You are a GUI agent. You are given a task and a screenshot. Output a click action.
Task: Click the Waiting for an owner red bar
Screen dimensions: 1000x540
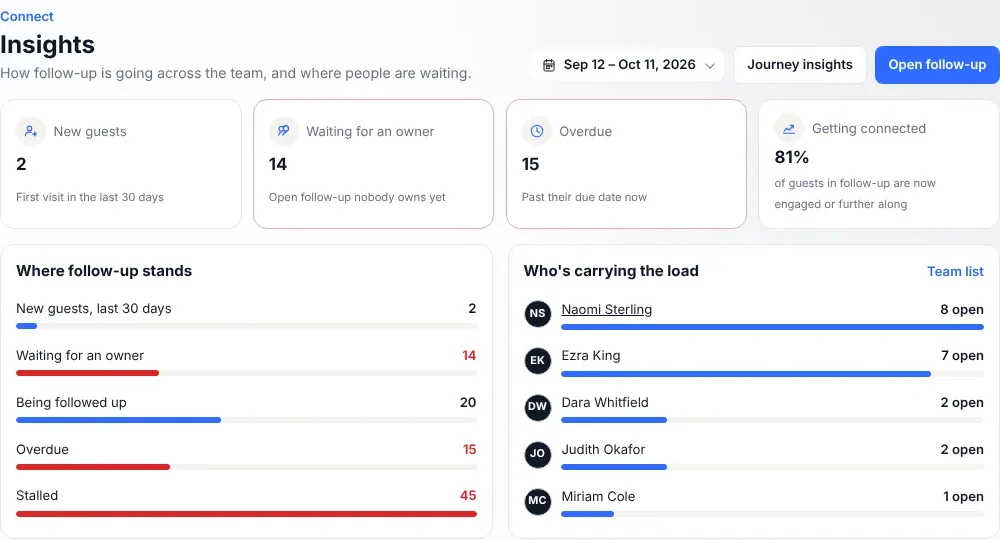pos(87,374)
